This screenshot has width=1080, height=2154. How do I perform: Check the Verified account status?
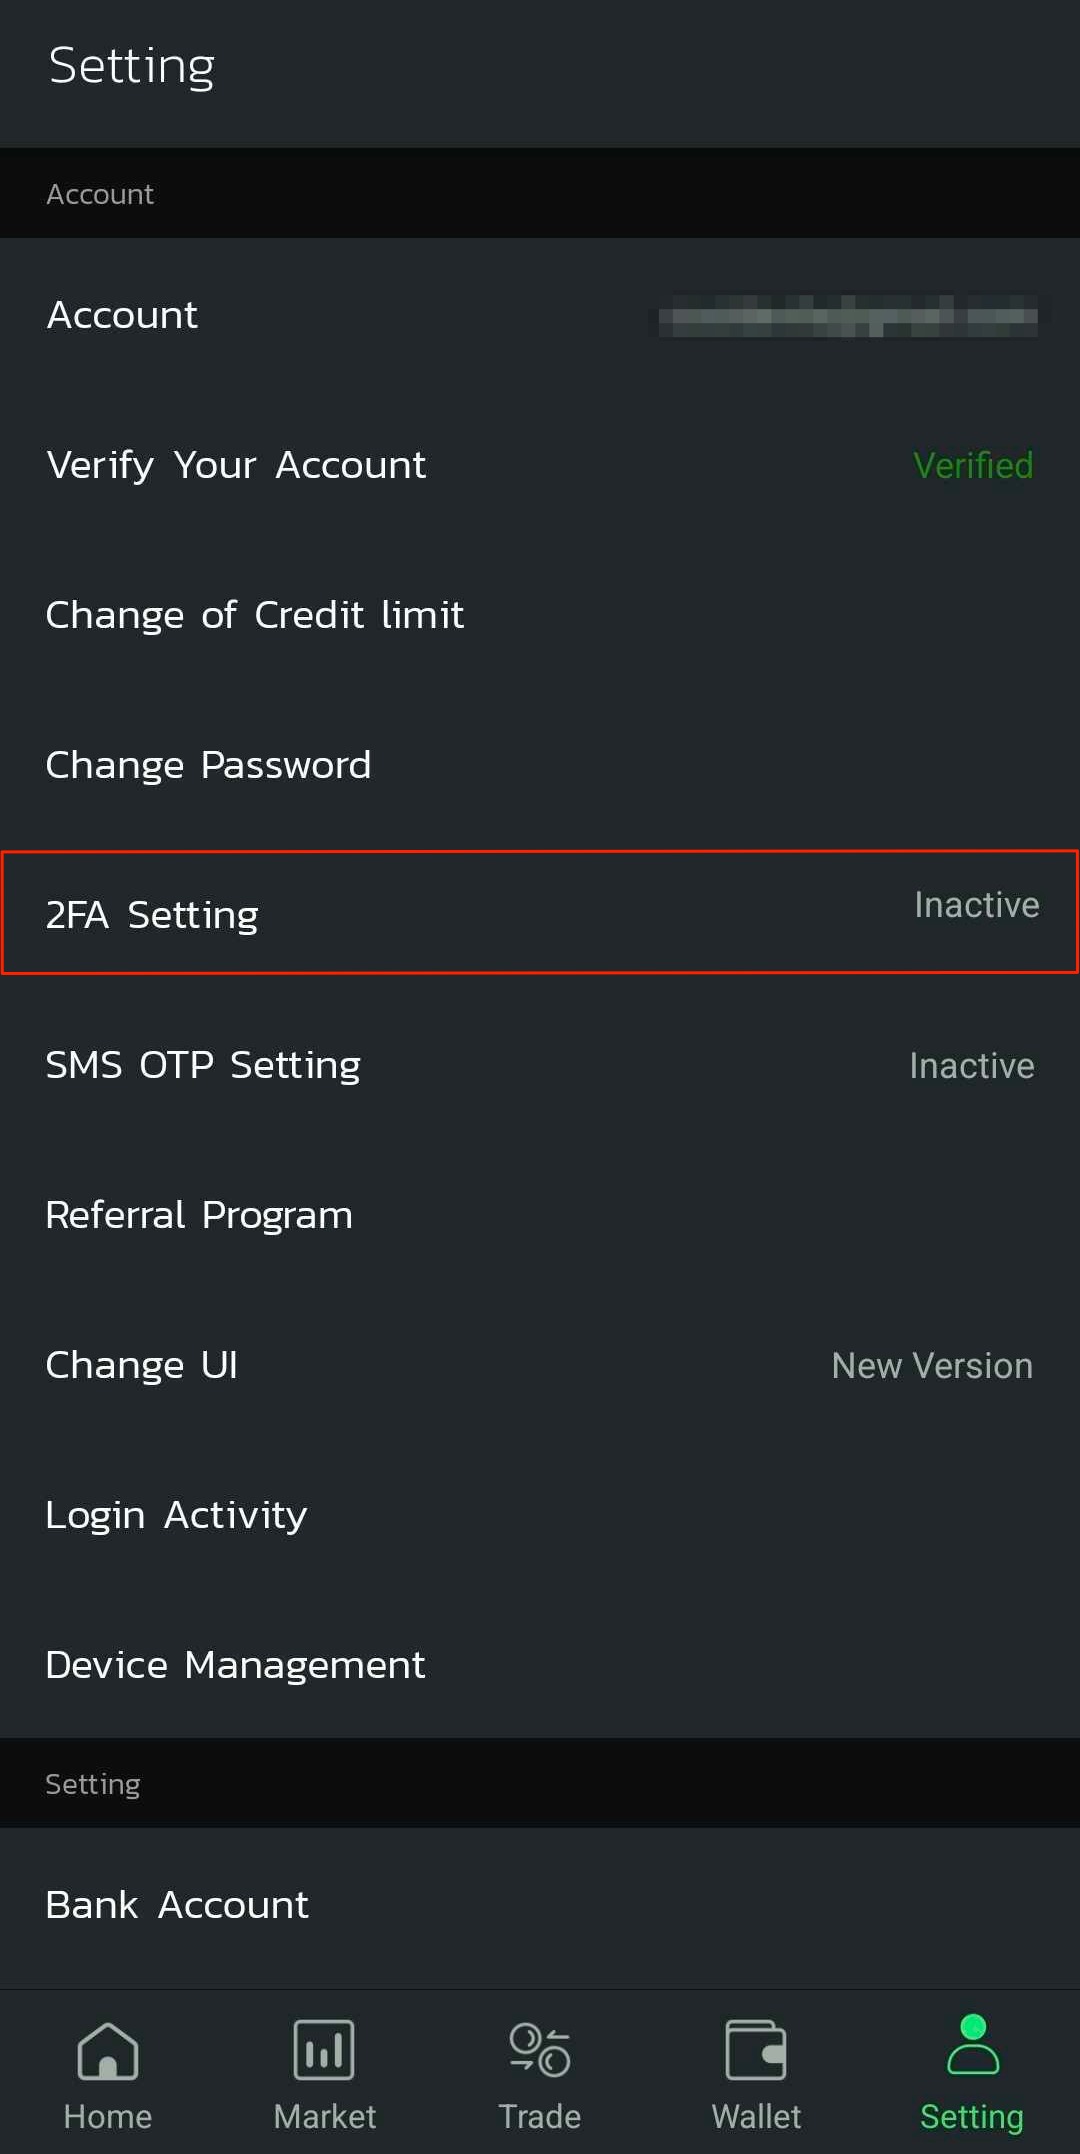[x=972, y=464]
